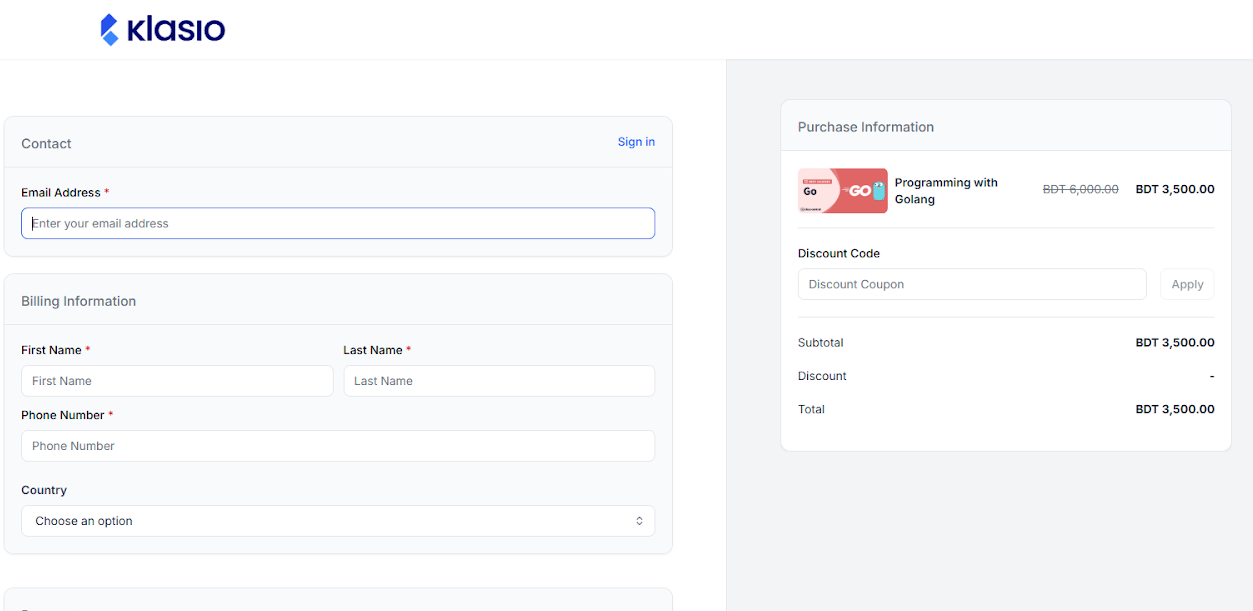1253x611 pixels.
Task: Focus the Discount Coupon input field
Action: pos(972,284)
